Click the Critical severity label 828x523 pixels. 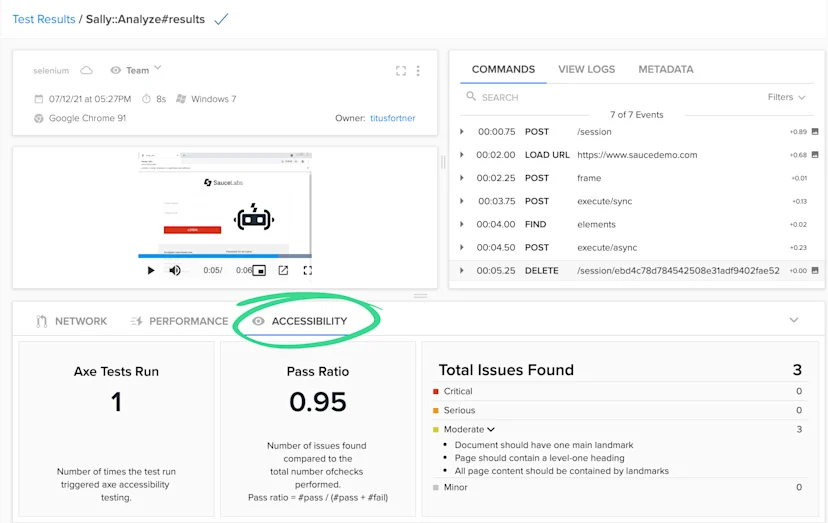point(458,391)
